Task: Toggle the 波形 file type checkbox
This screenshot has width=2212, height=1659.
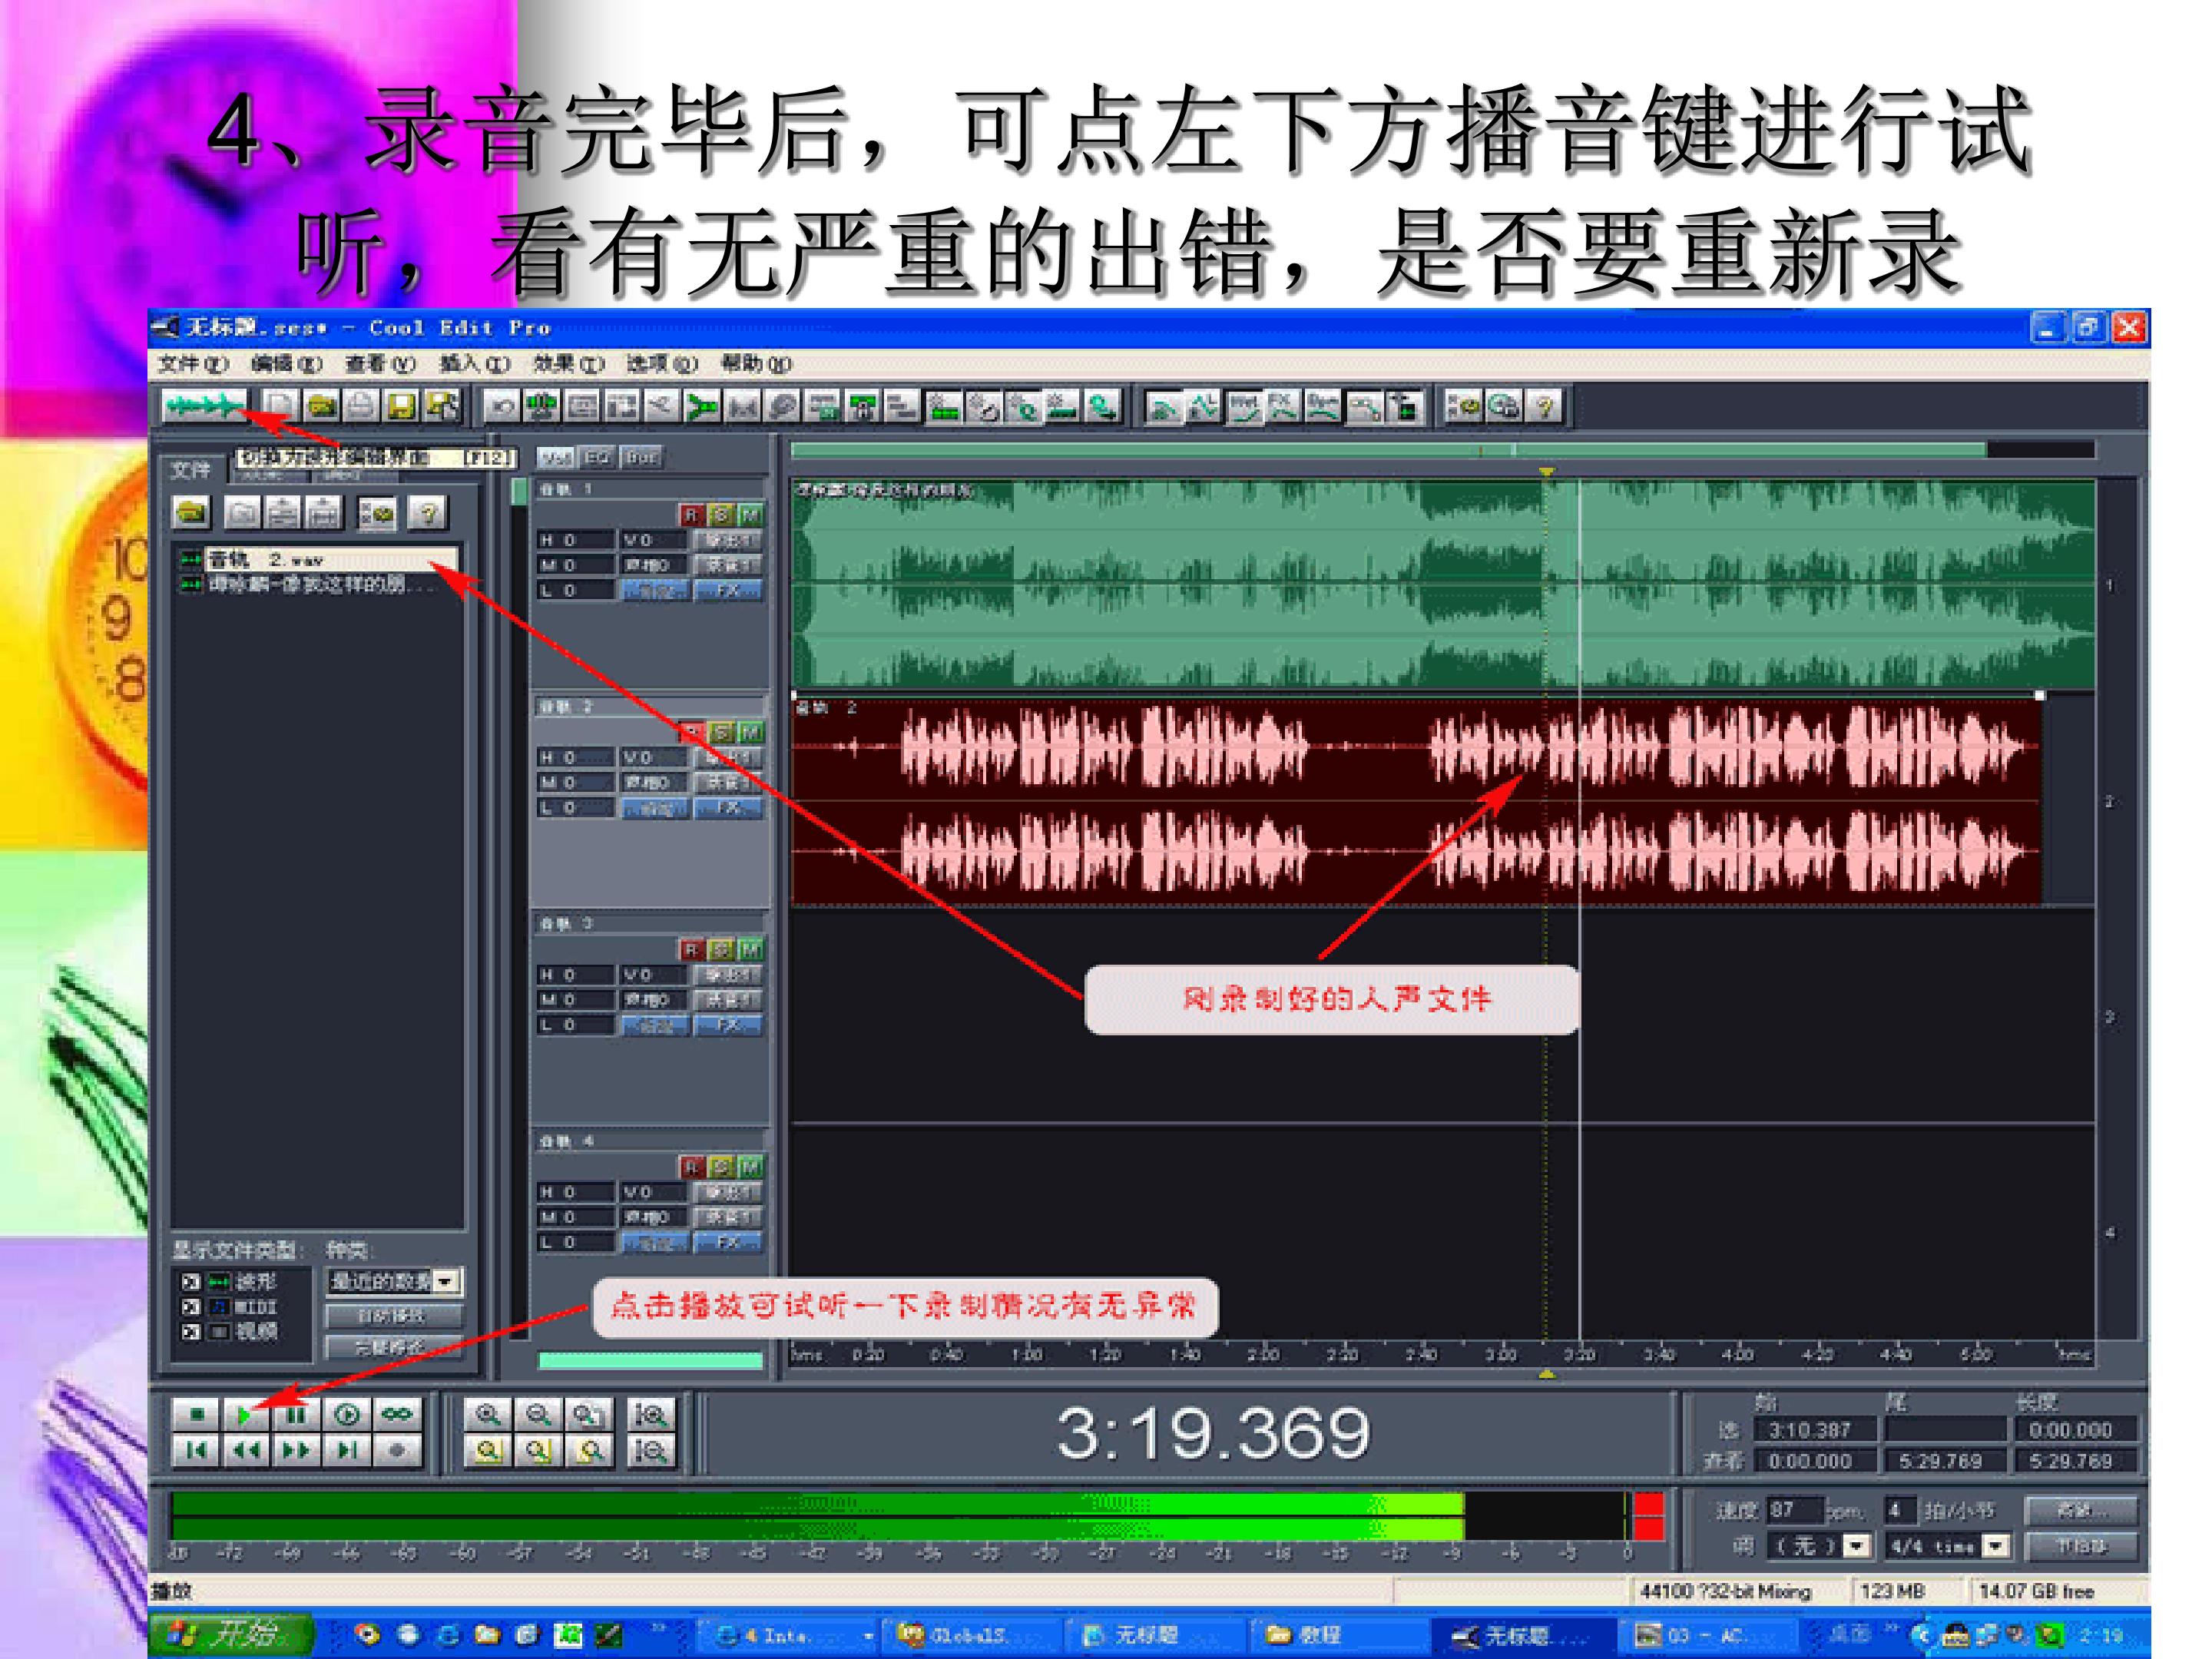Action: 190,1281
